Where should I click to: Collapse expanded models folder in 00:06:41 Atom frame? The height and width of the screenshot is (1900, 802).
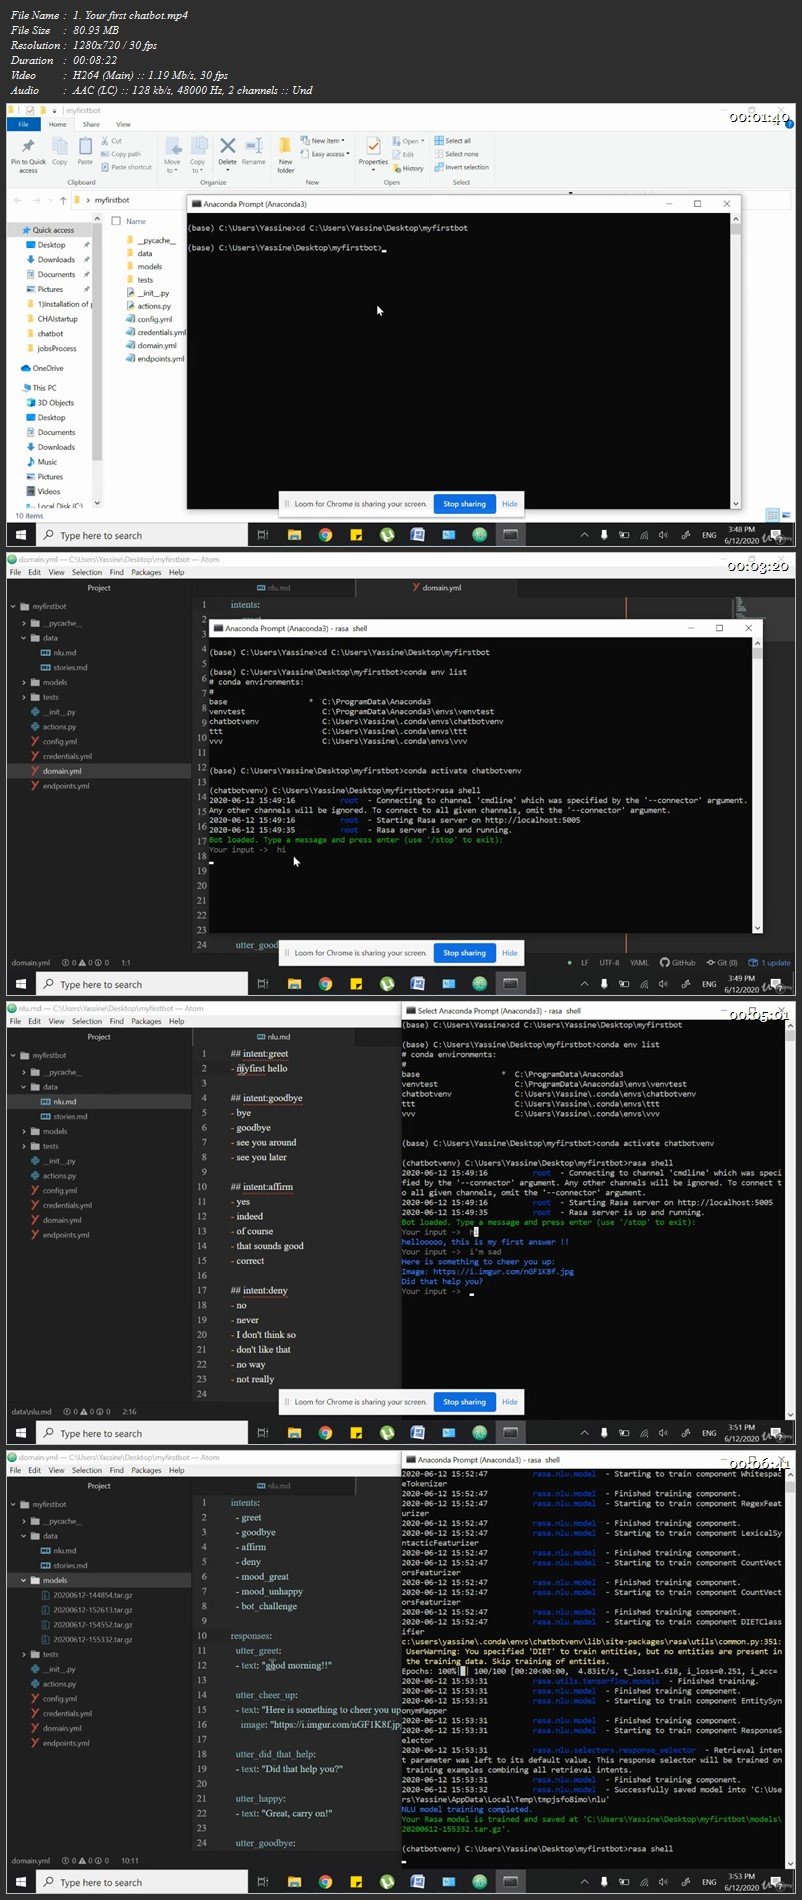point(24,1580)
